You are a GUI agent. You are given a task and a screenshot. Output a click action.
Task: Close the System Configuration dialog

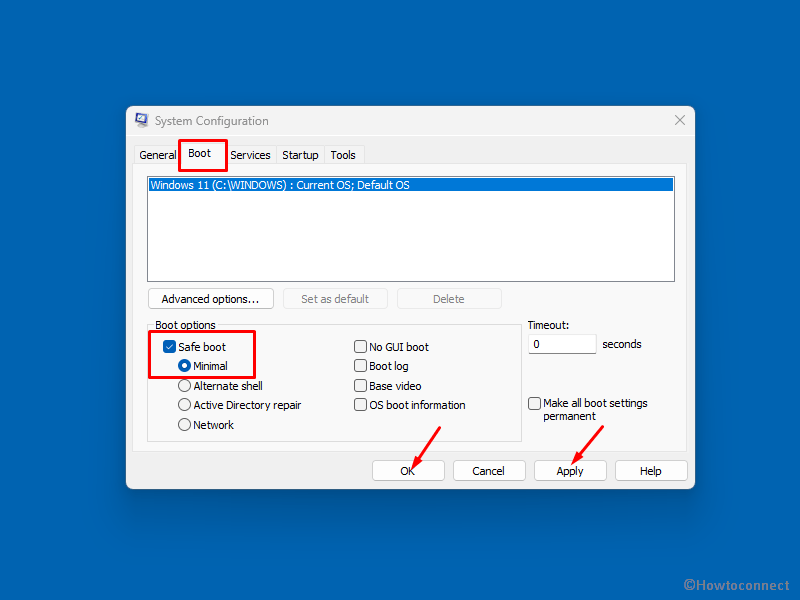[x=680, y=120]
